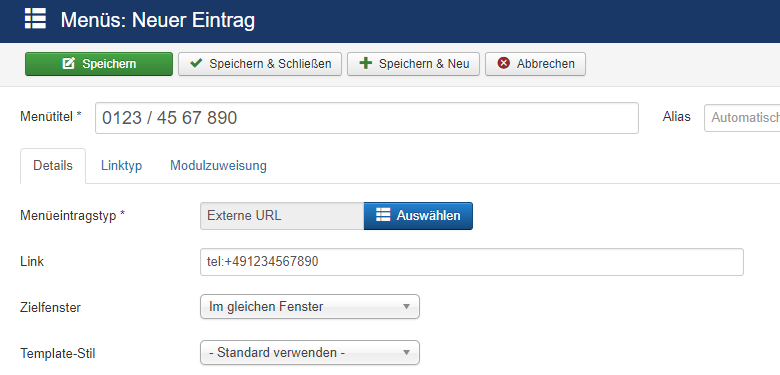
Task: Switch to the Linktyp tab
Action: point(121,166)
